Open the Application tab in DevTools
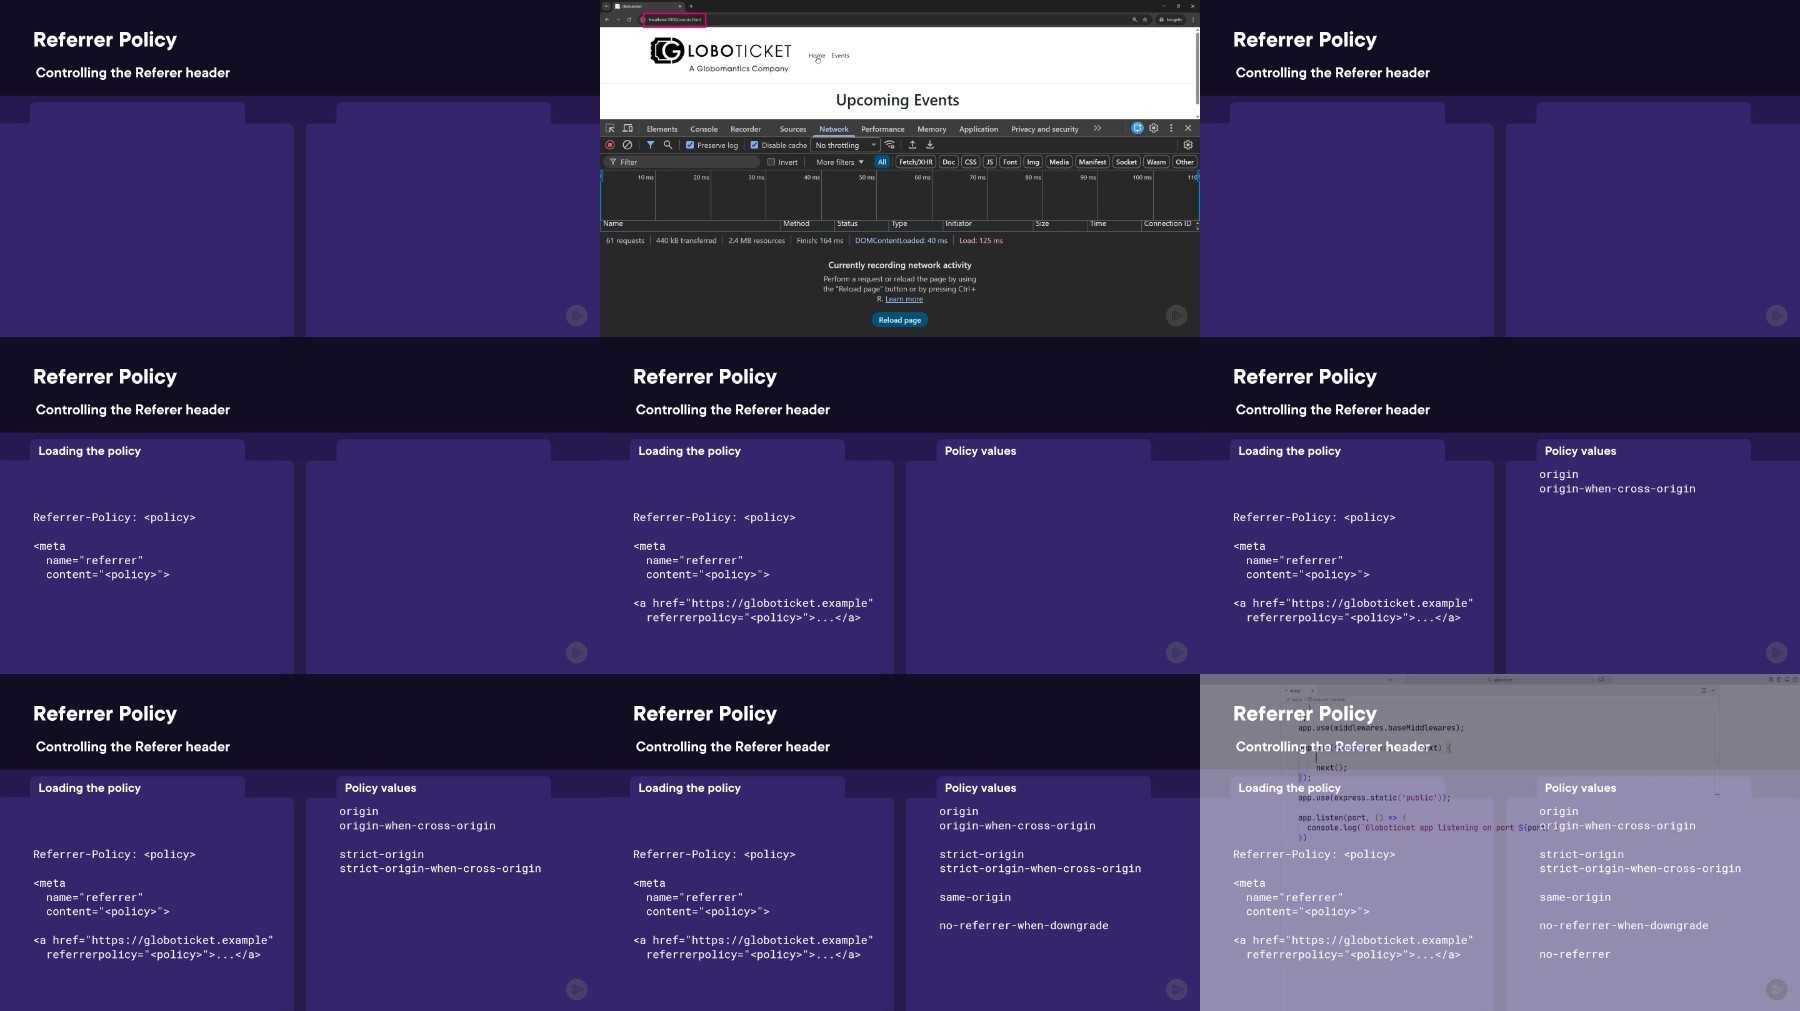The width and height of the screenshot is (1800, 1011). 978,129
